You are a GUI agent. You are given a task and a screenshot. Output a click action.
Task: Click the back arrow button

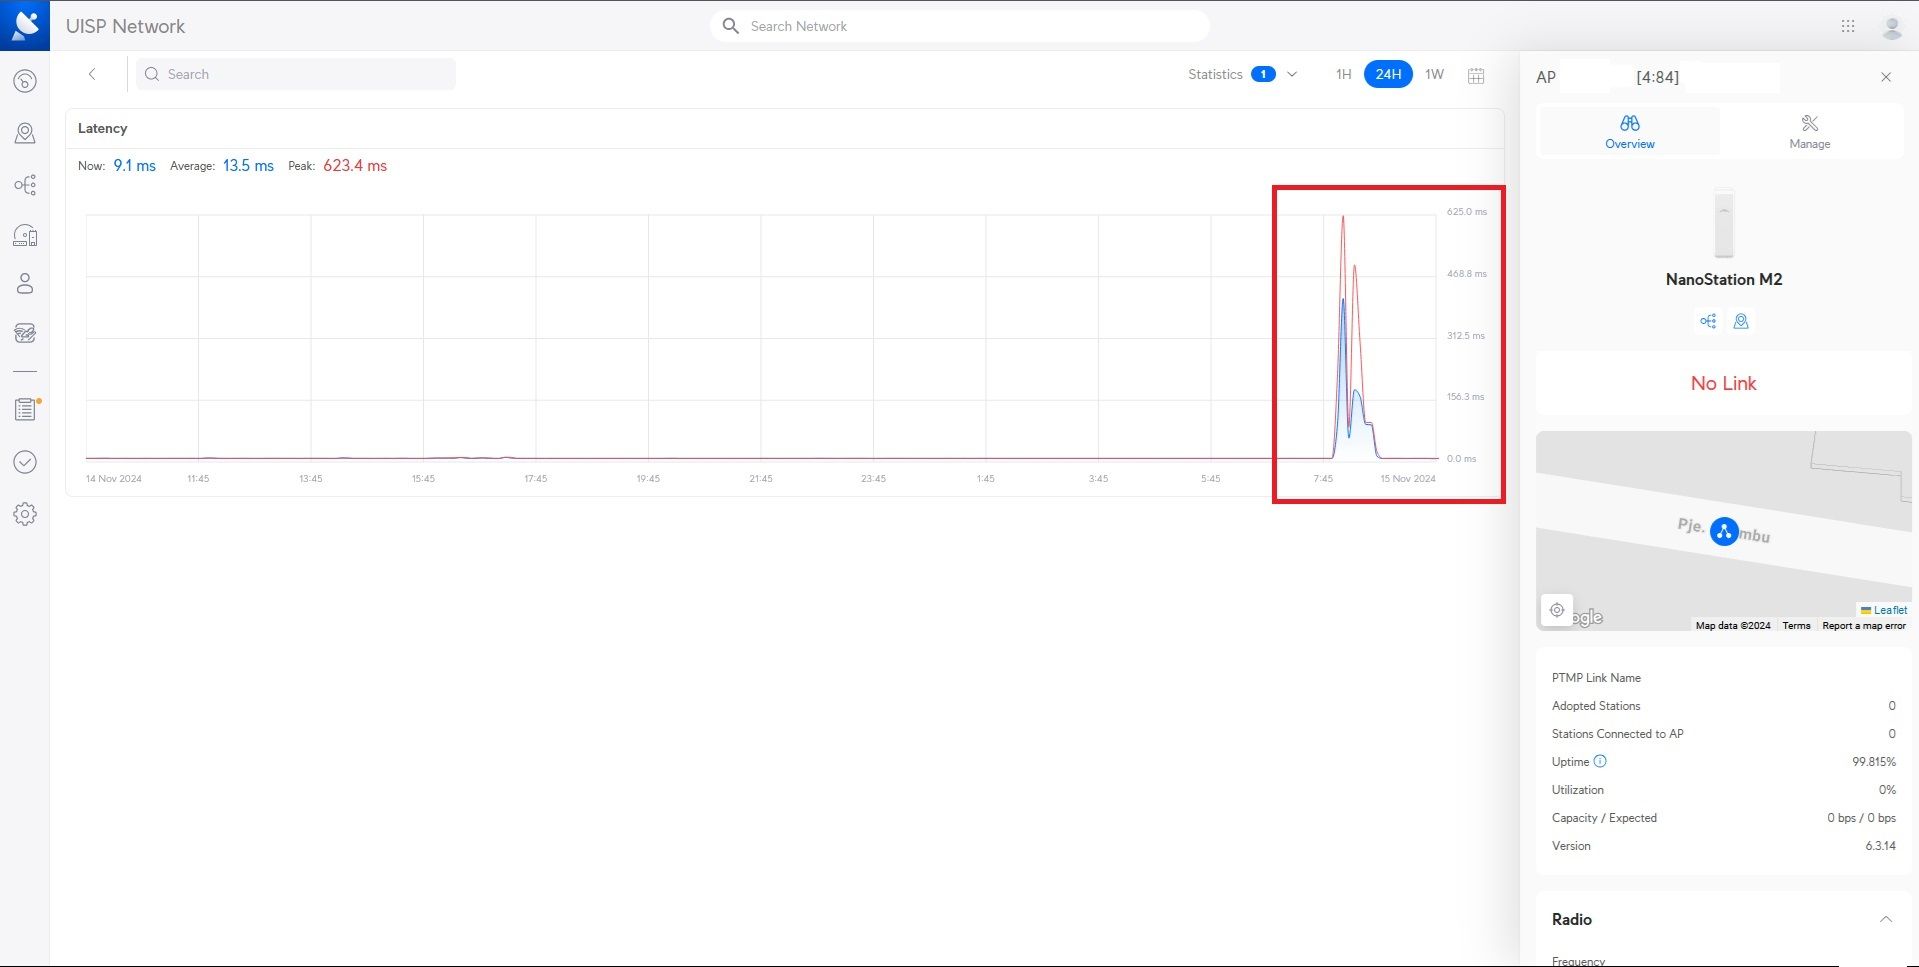point(92,74)
